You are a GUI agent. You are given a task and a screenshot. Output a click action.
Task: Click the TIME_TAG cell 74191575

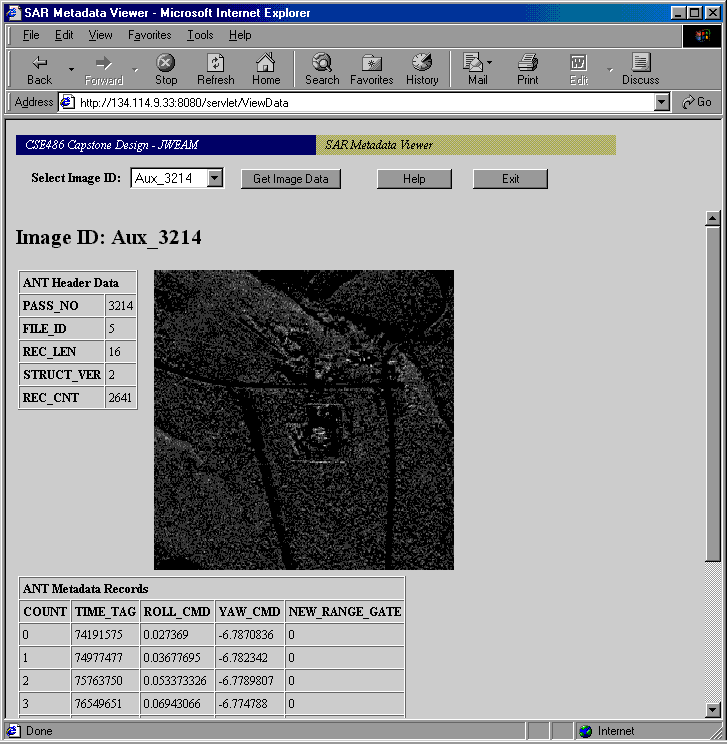(105, 634)
